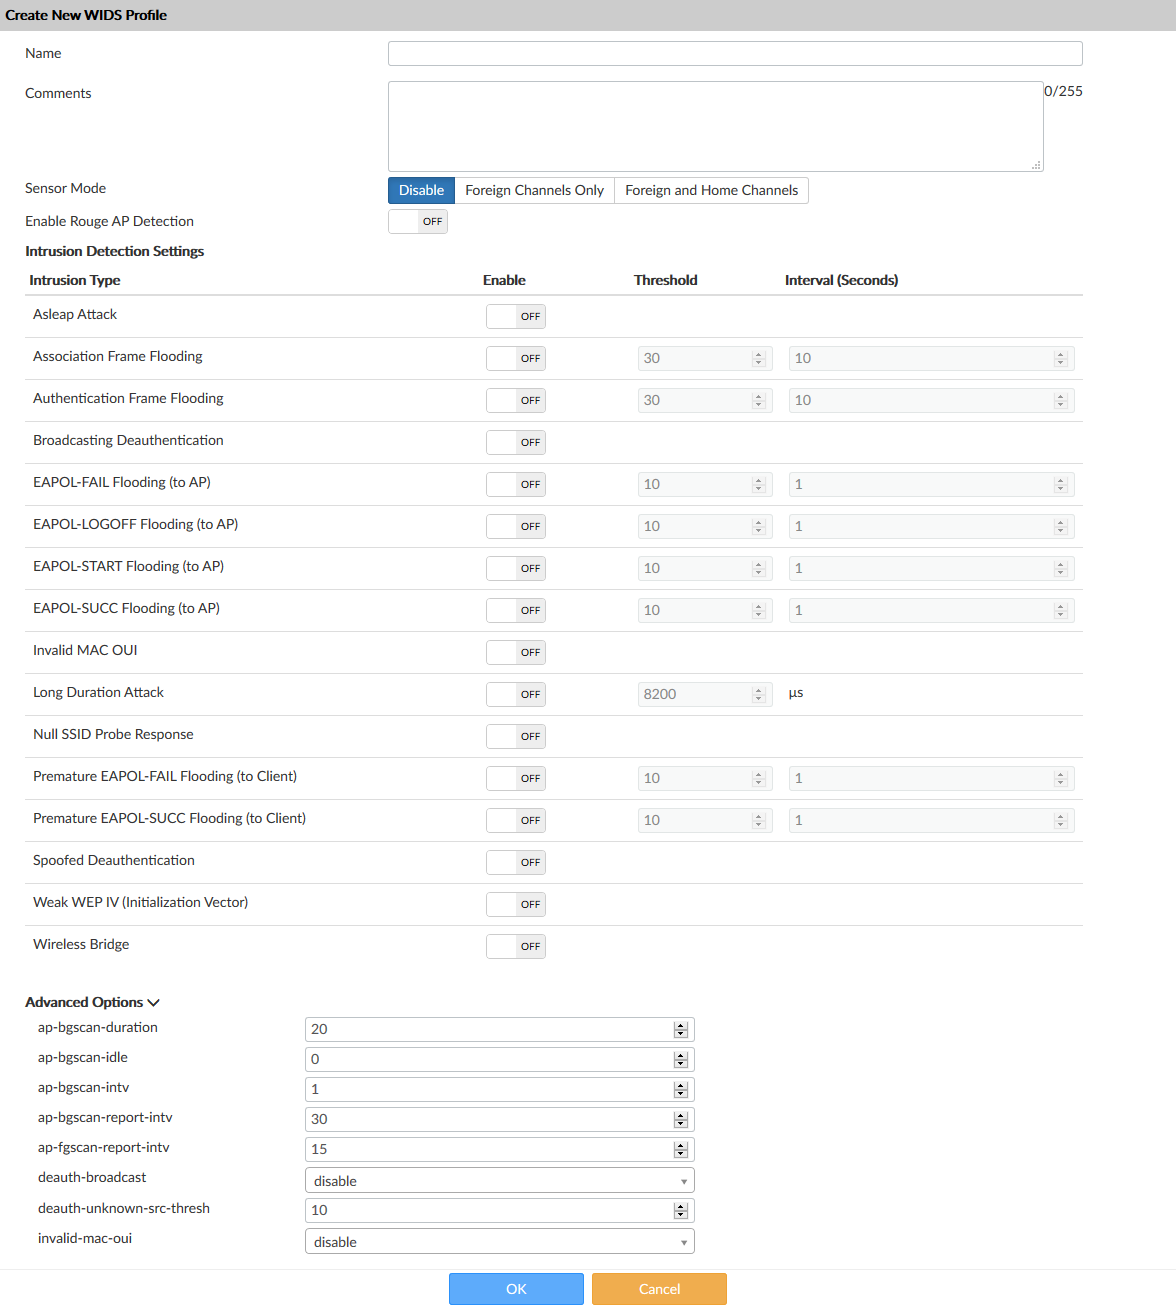Enable Long Duration Attack toggle

coord(516,694)
